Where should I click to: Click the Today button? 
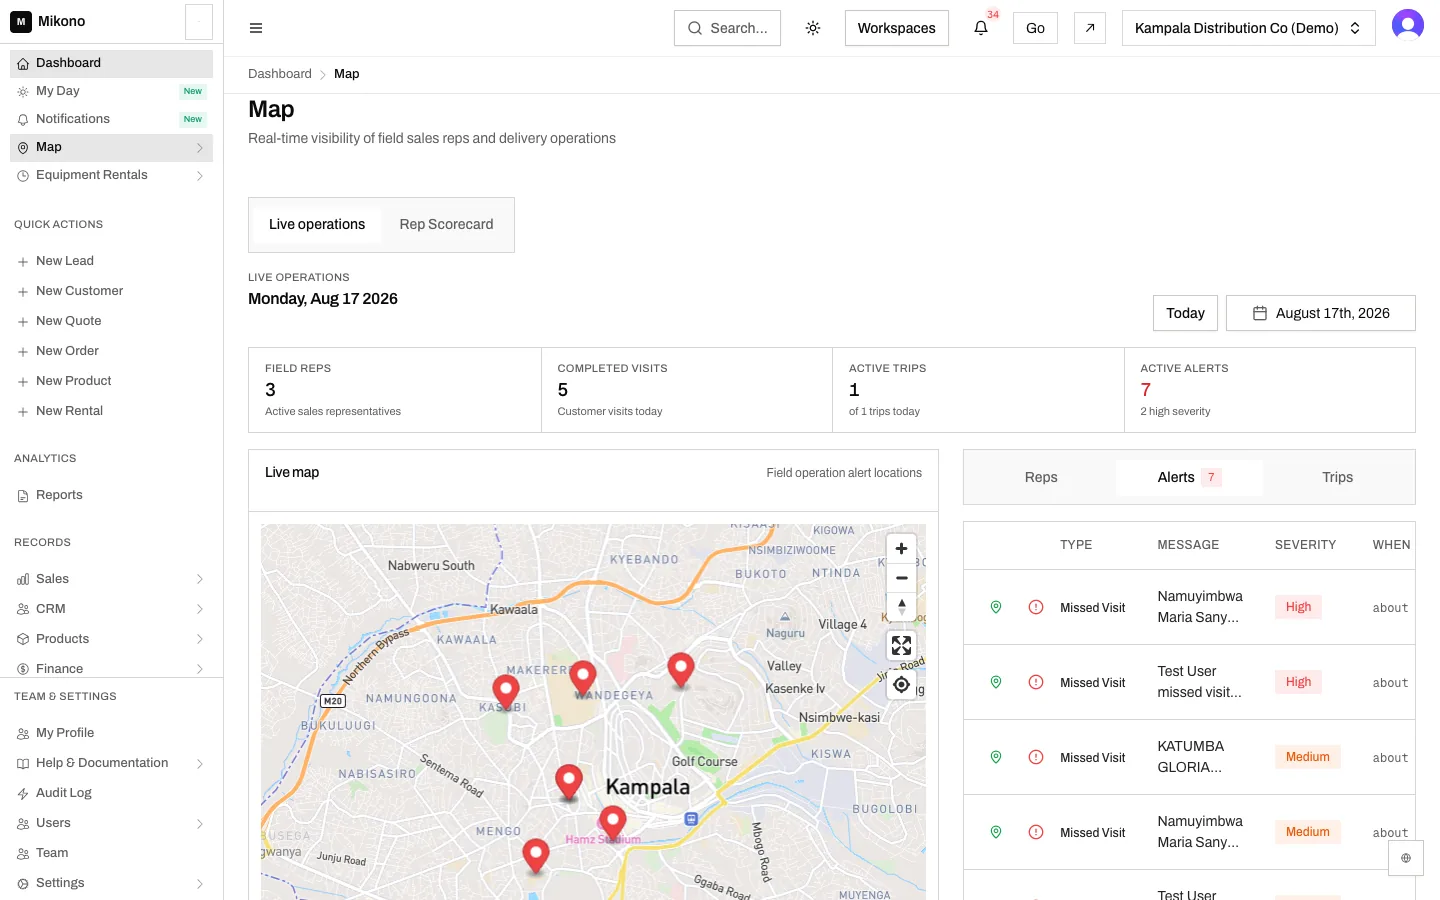click(x=1185, y=313)
